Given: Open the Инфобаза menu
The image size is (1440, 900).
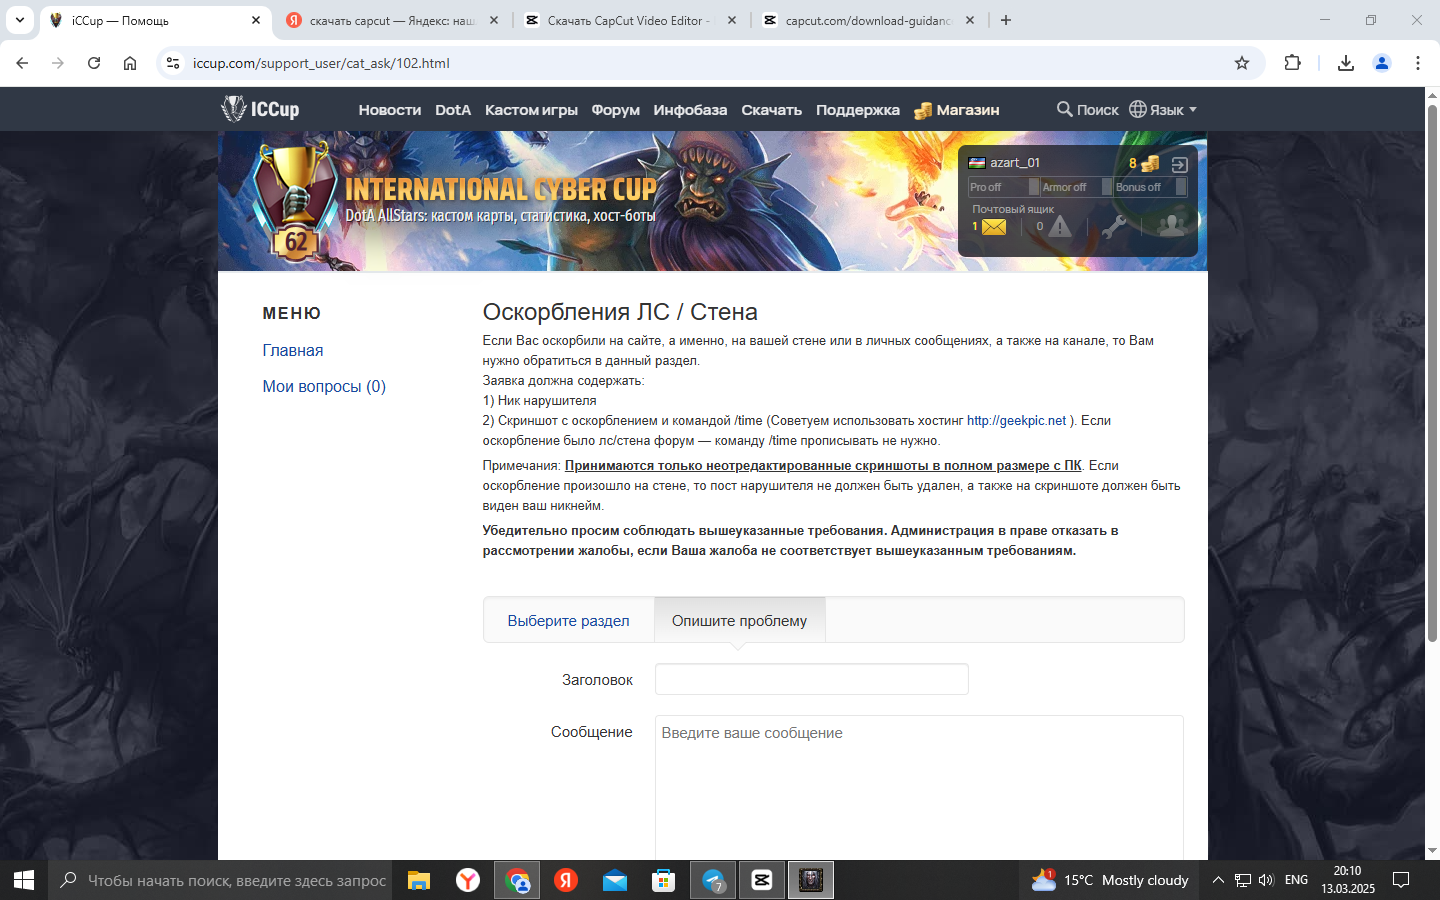Looking at the screenshot, I should click(x=690, y=110).
